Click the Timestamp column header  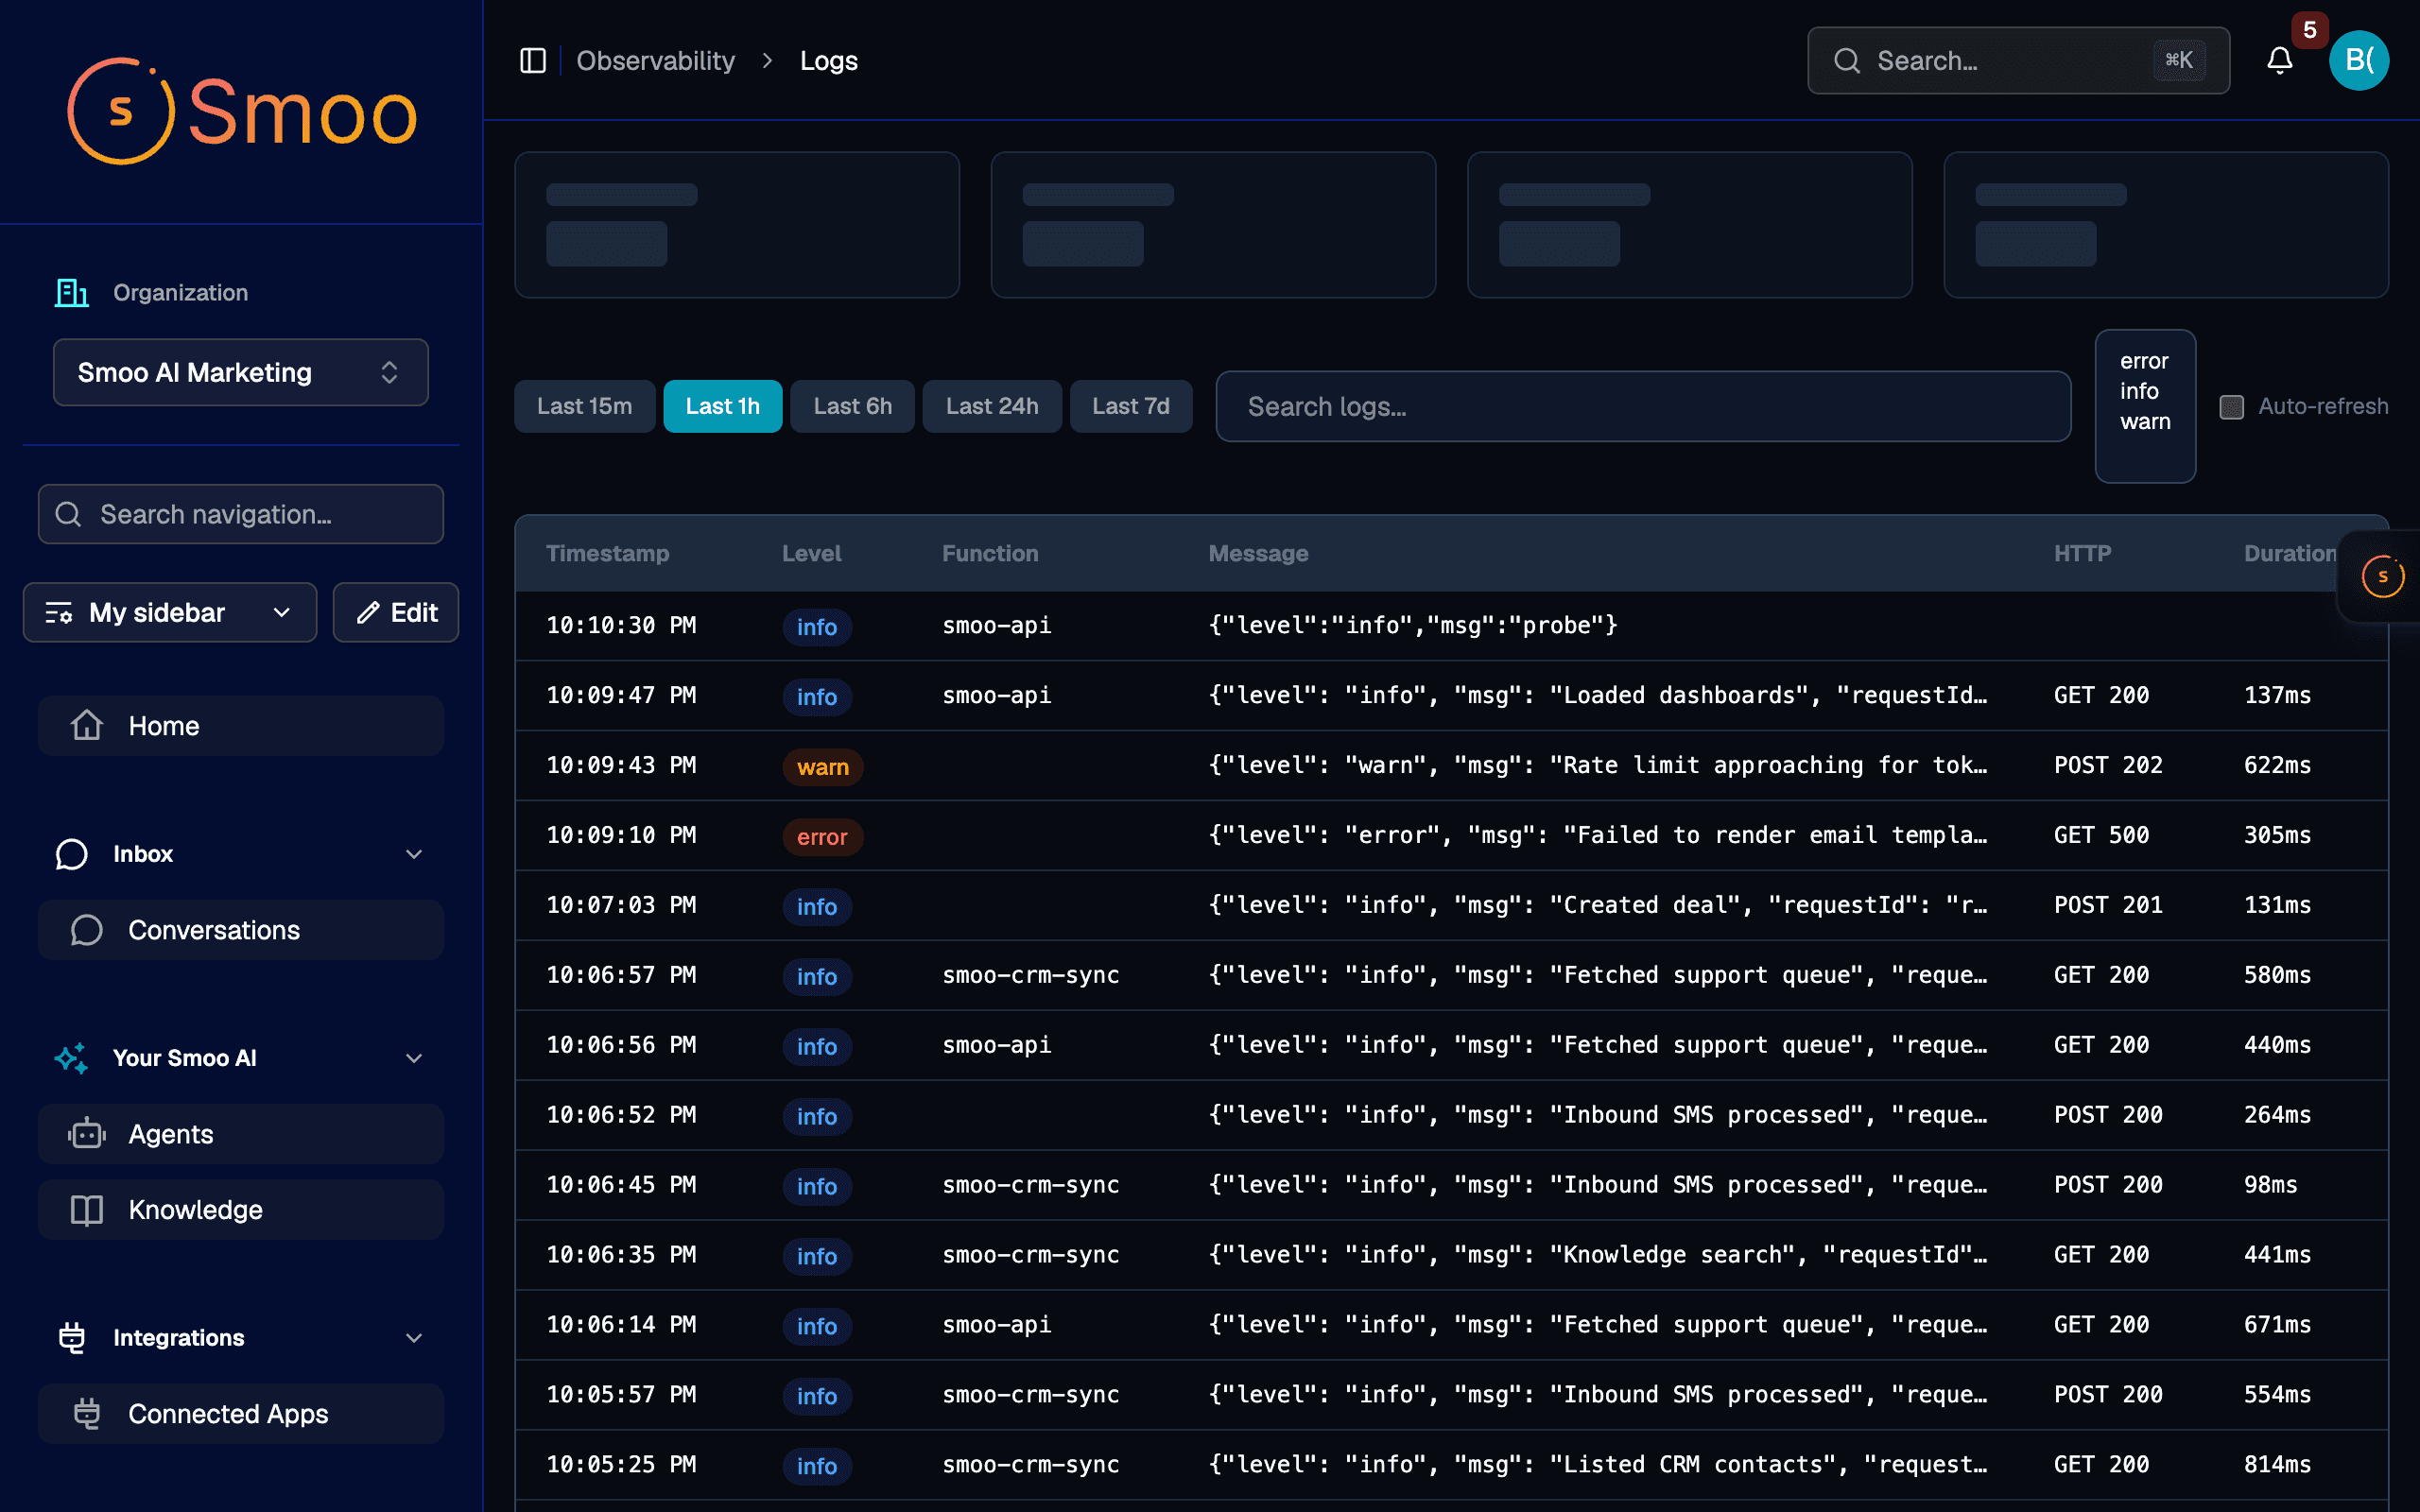click(x=607, y=553)
